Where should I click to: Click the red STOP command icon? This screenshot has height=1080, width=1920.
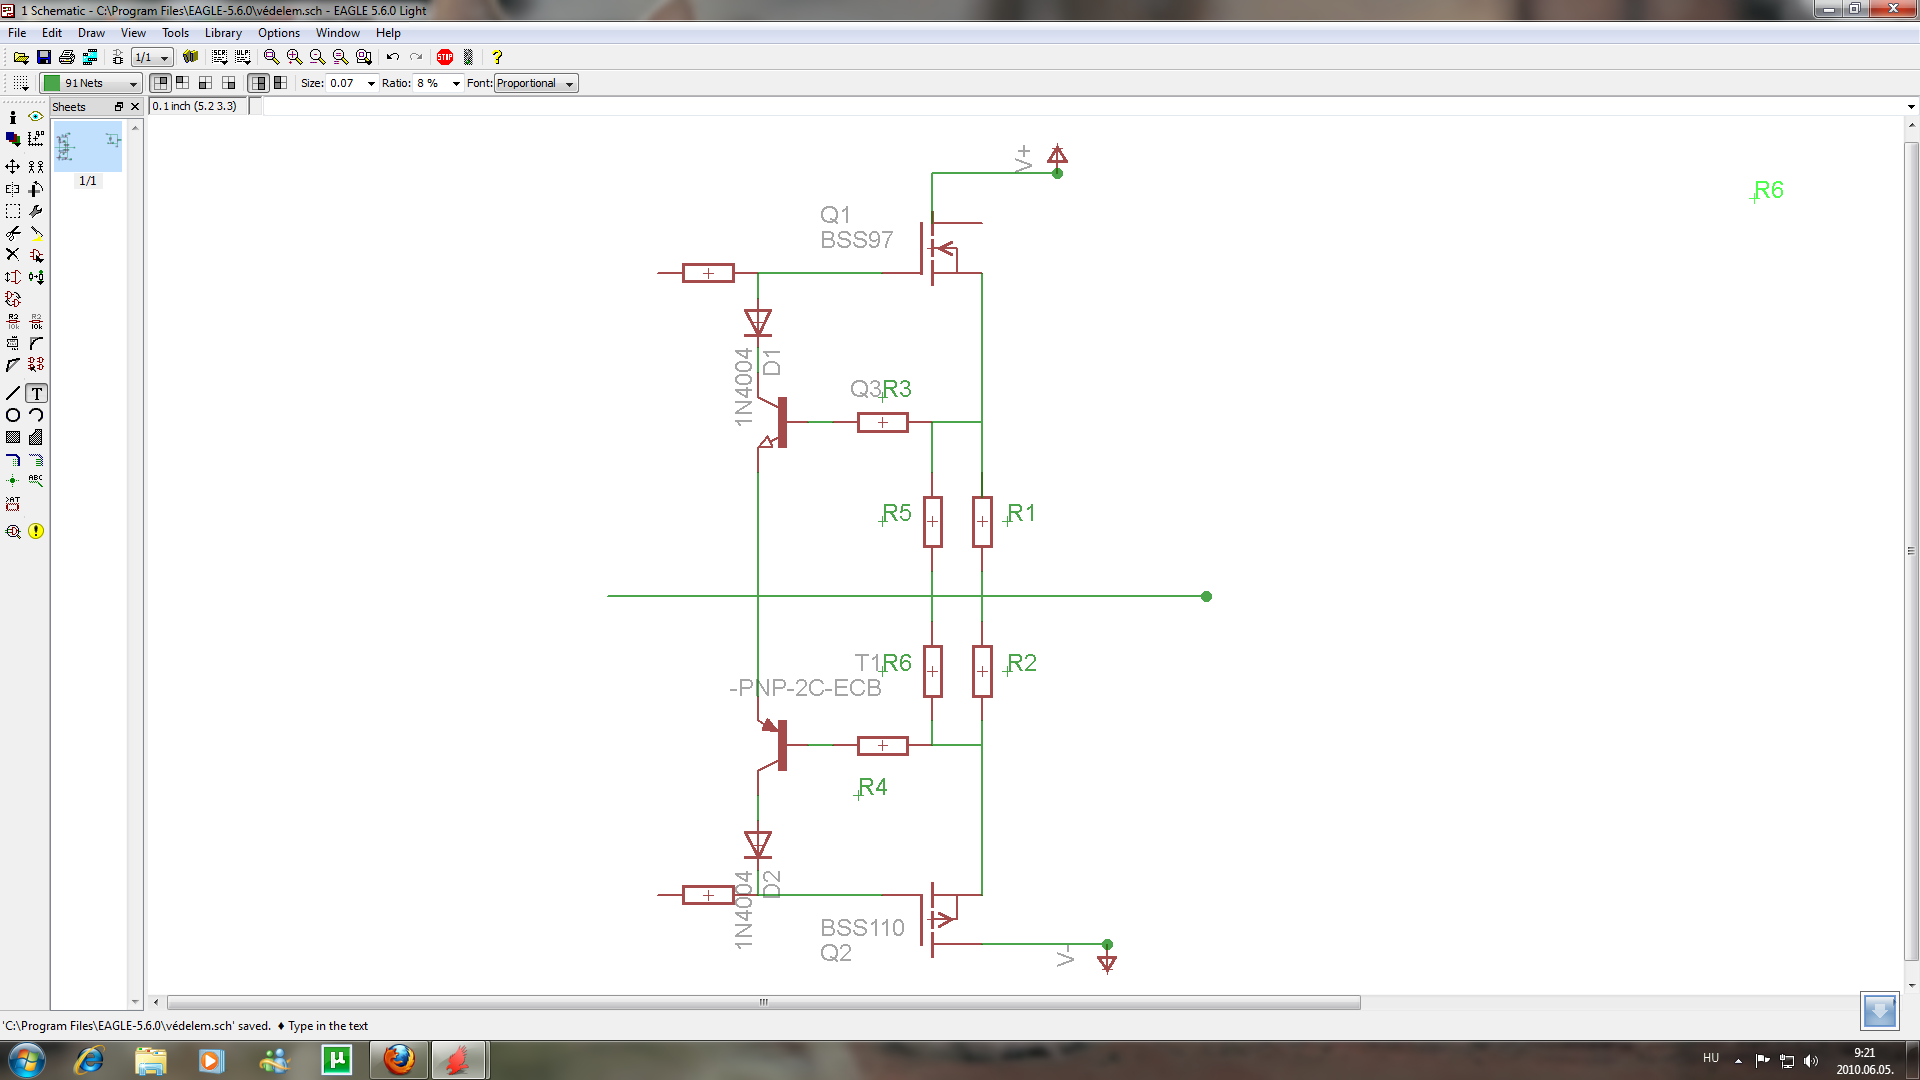coord(445,57)
